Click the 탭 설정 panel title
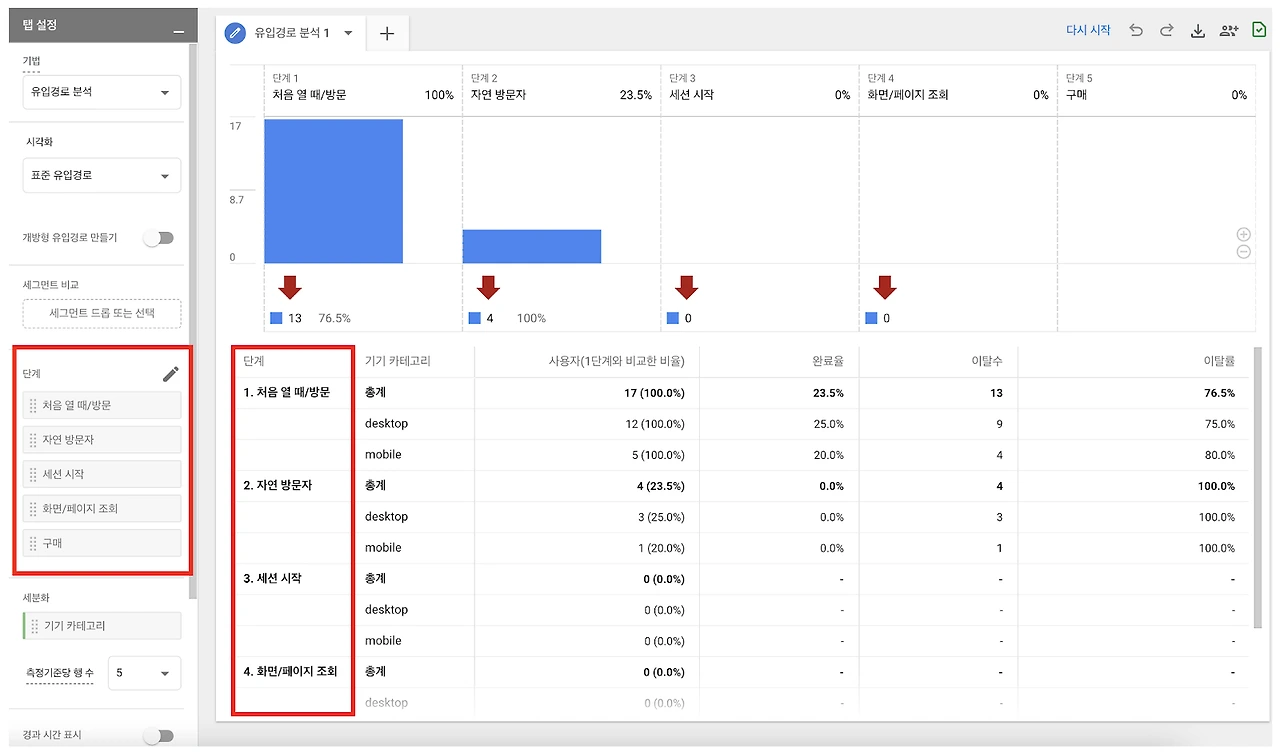1280x753 pixels. 40,28
